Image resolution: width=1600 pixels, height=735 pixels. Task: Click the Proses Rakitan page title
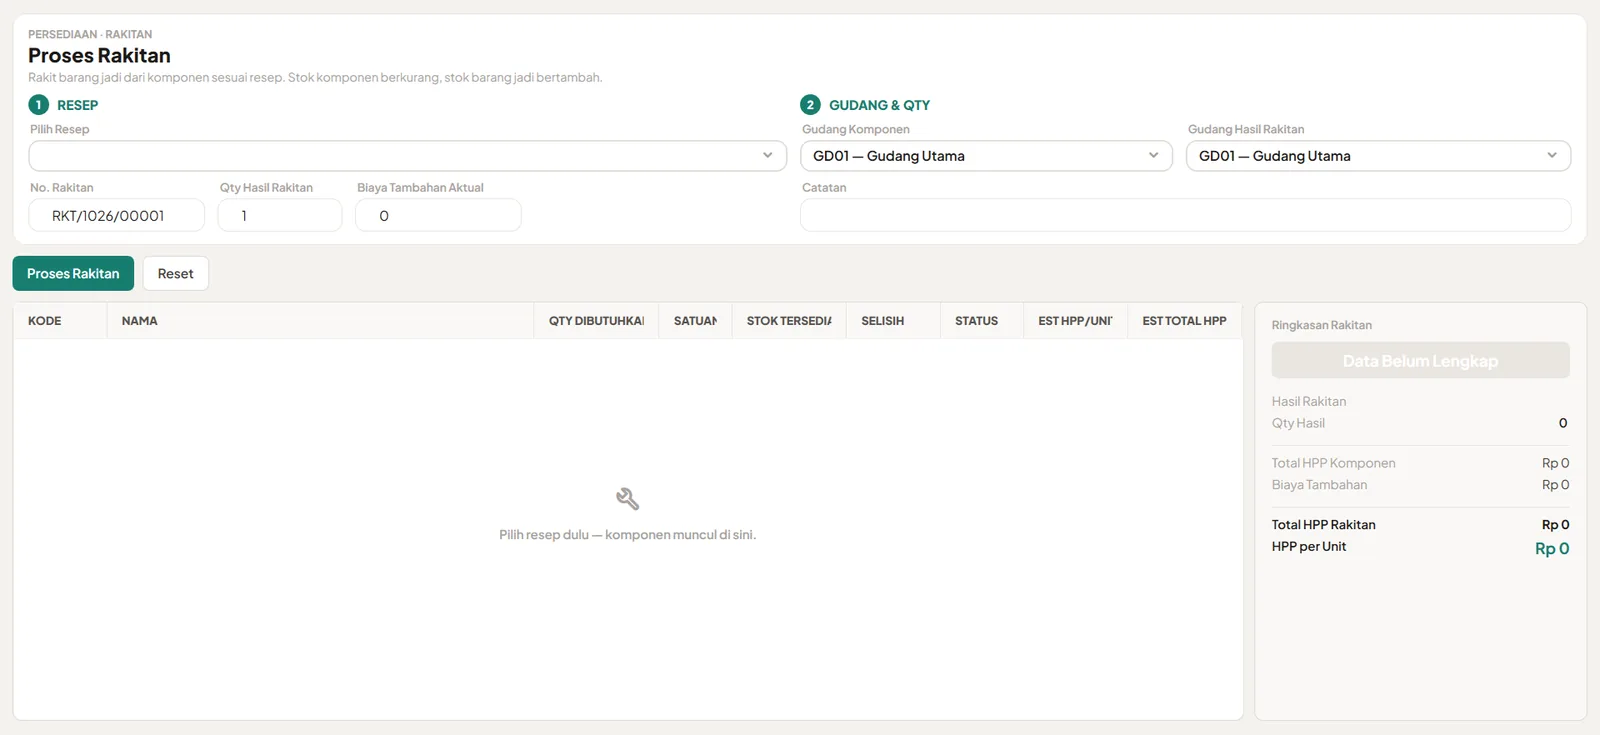99,56
